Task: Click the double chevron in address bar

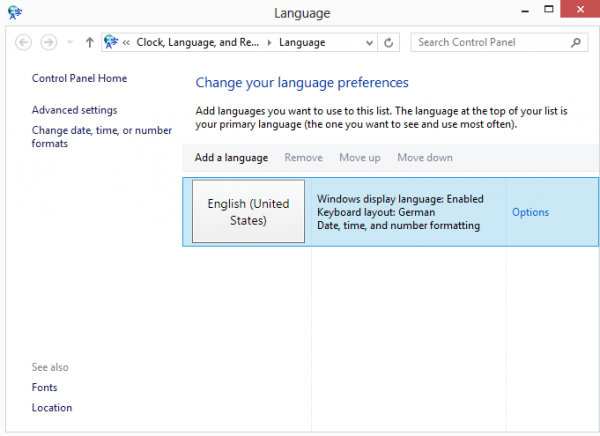Action: (x=126, y=42)
